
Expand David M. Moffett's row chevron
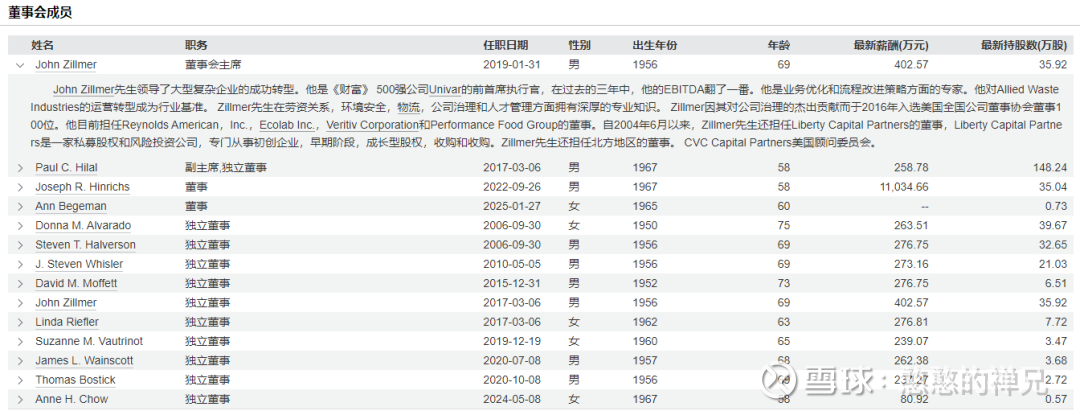click(19, 284)
